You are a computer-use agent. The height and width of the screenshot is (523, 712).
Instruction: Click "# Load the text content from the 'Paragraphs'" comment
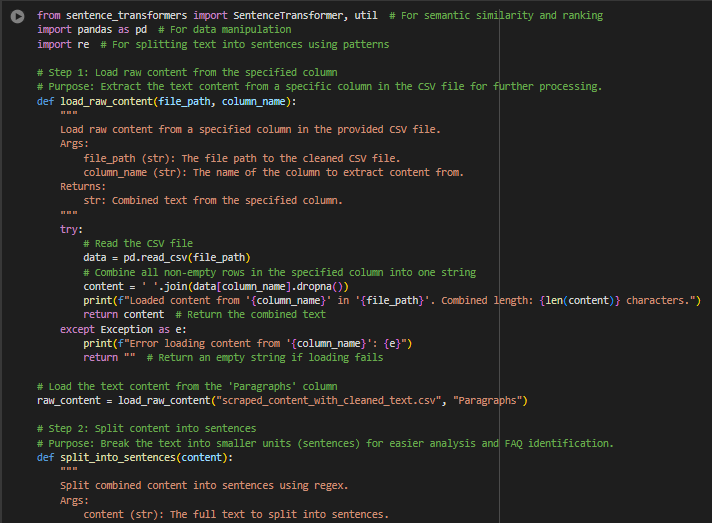[187, 387]
